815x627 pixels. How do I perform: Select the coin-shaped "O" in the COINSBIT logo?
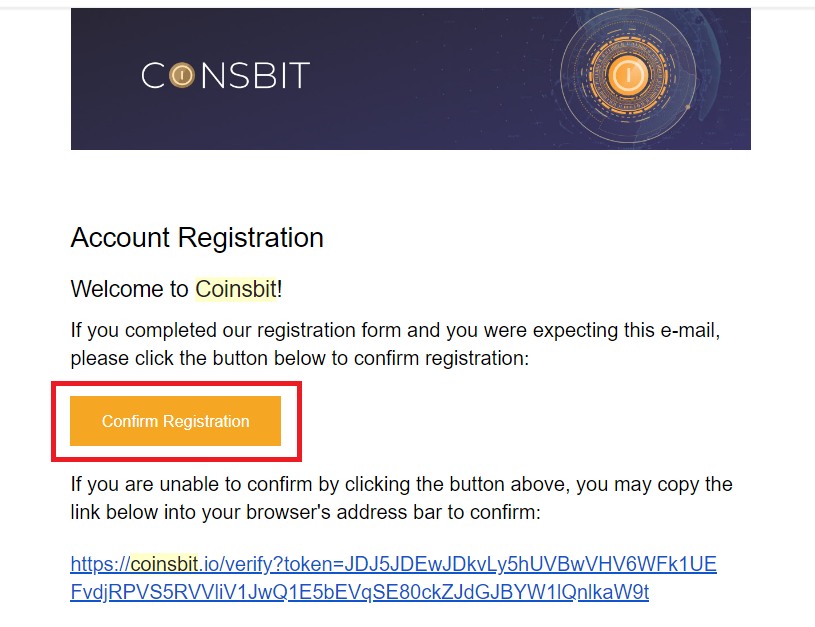coord(180,75)
